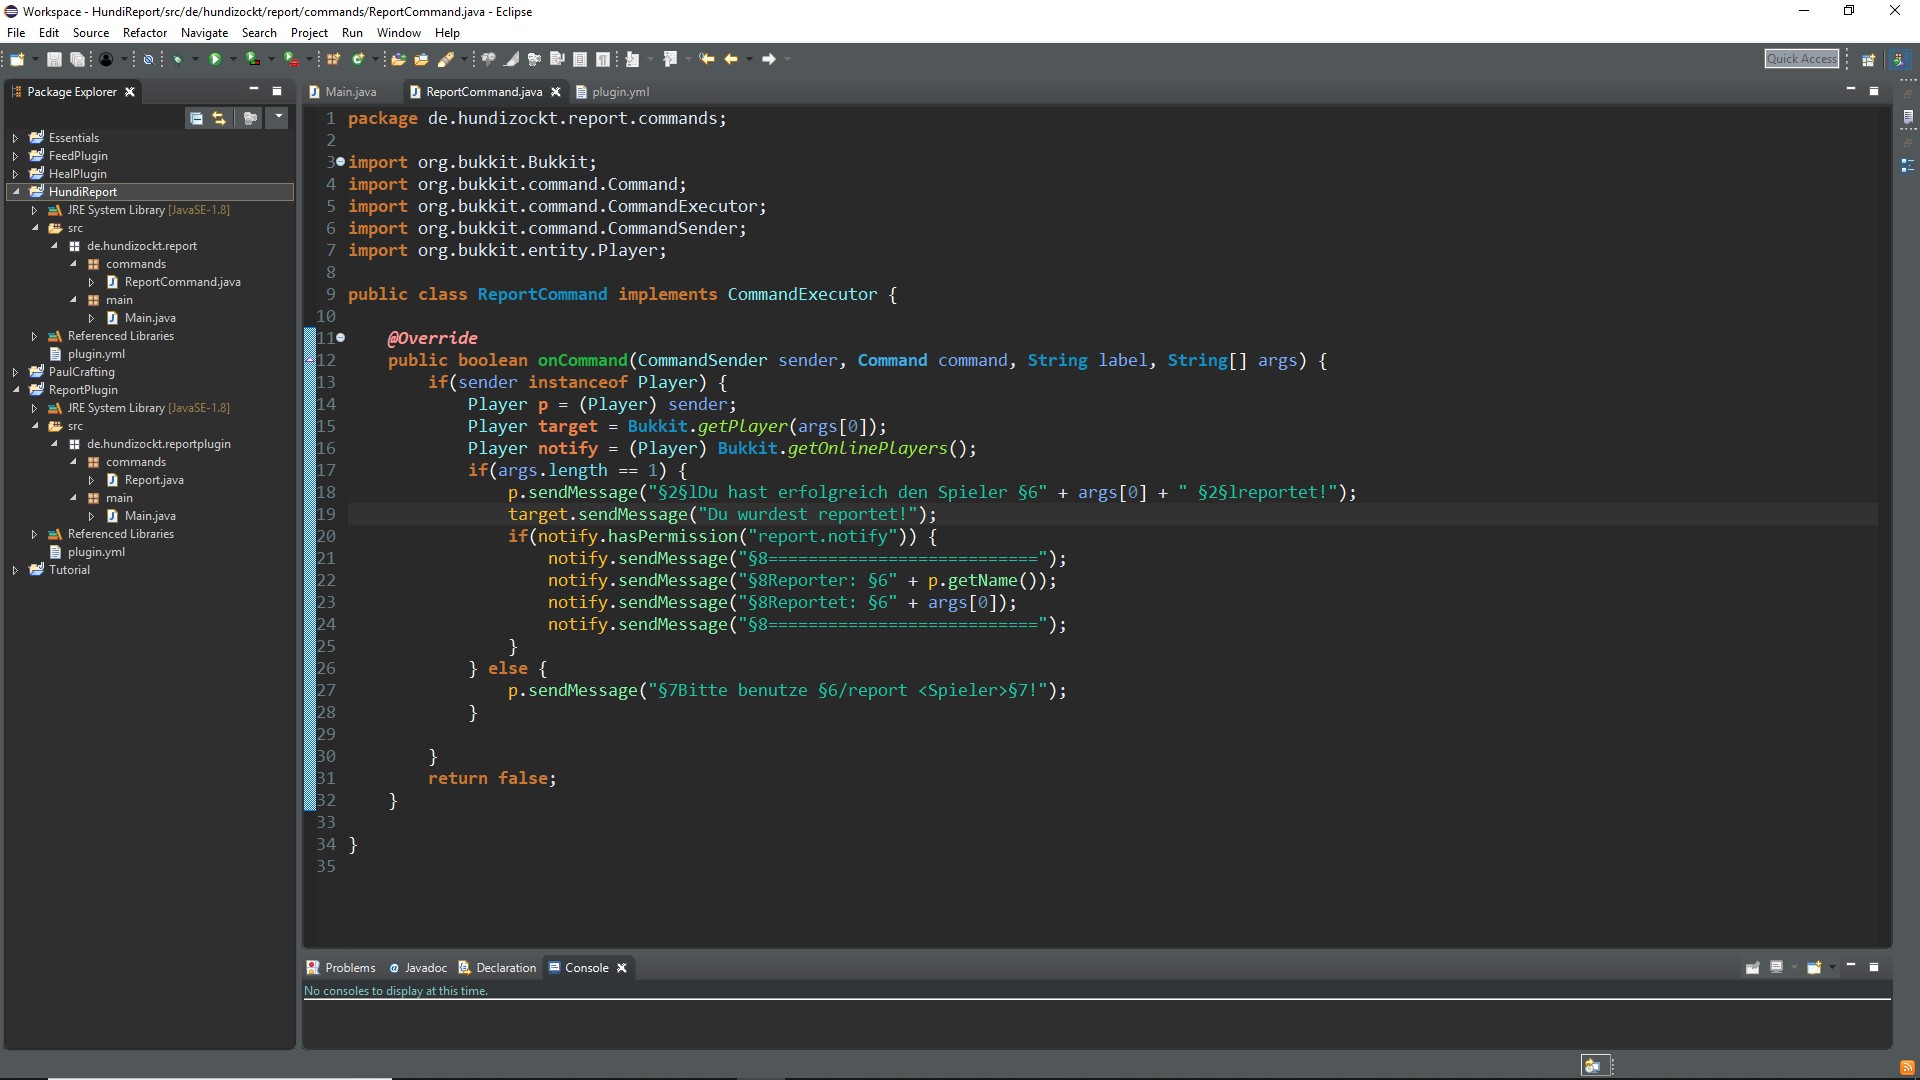Select ReportCommand.java in Package Explorer
Viewport: 1920px width, 1080px height.
183,282
